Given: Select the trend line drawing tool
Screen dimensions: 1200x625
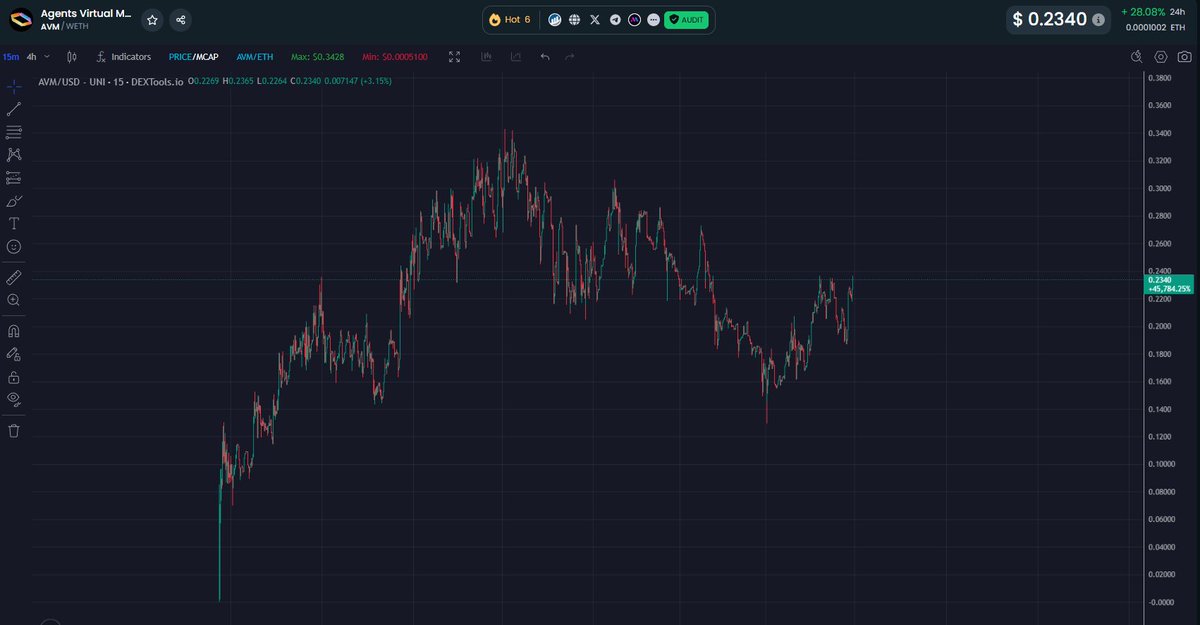Looking at the screenshot, I should (14, 107).
